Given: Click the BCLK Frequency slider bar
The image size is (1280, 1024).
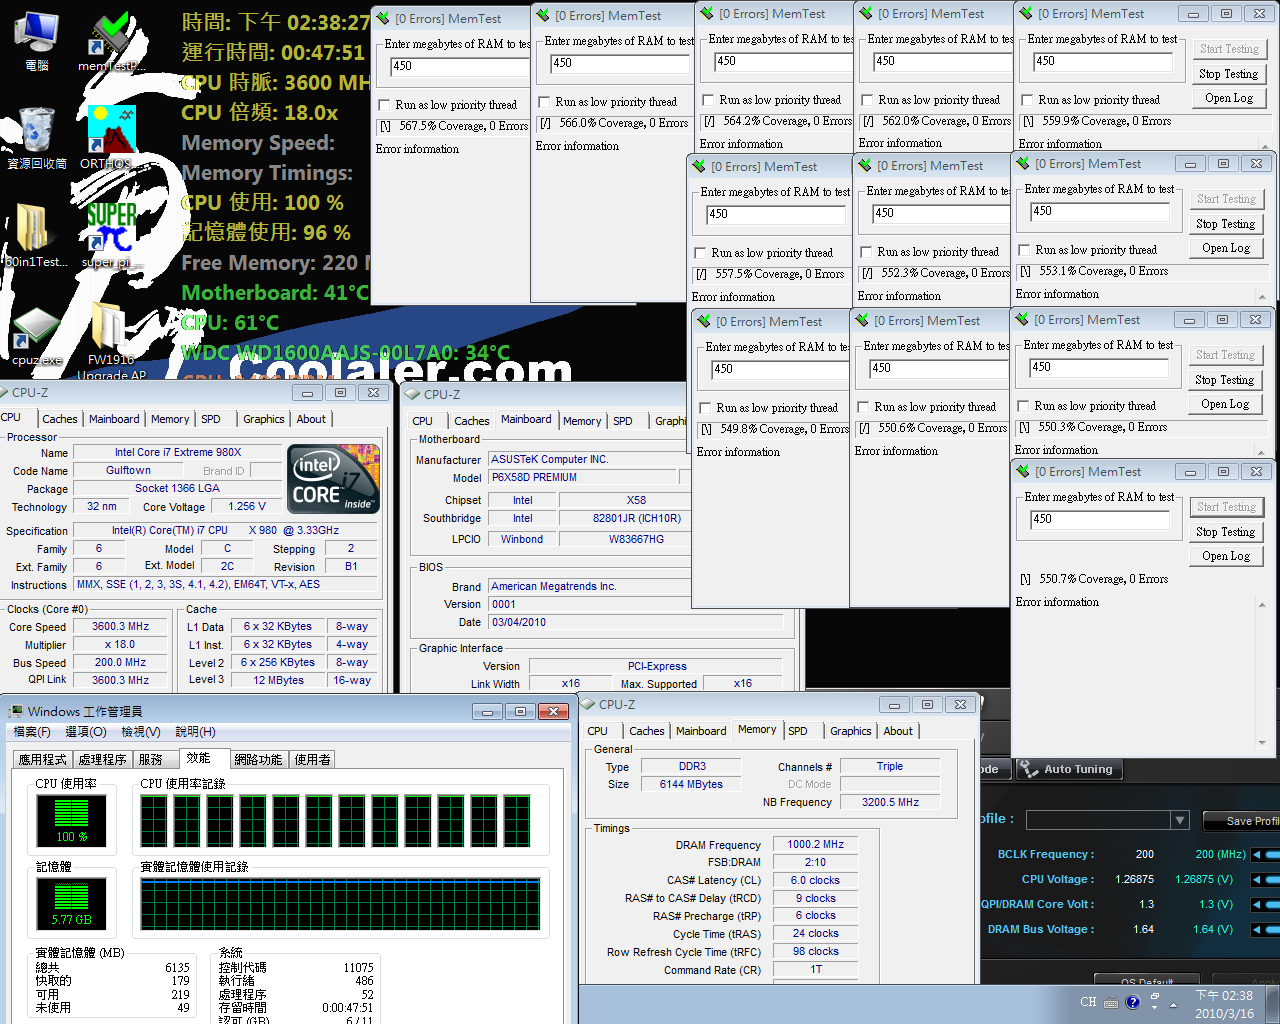Looking at the screenshot, I should click(x=1273, y=854).
